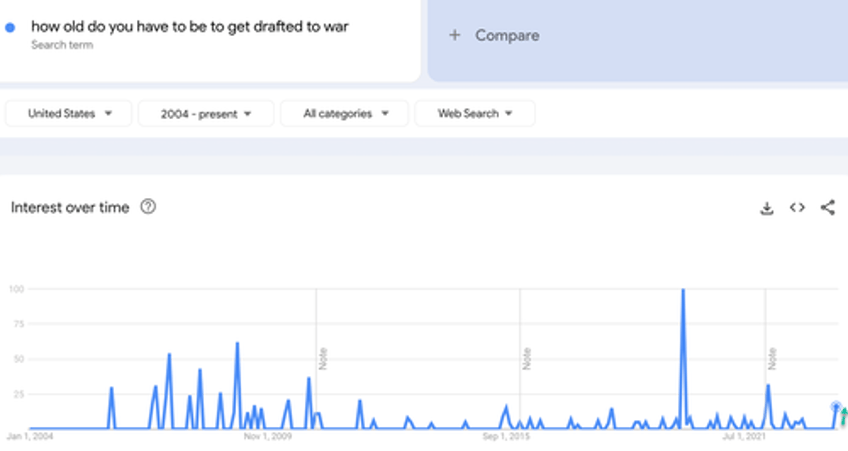Open the United States region dropdown

click(x=68, y=114)
